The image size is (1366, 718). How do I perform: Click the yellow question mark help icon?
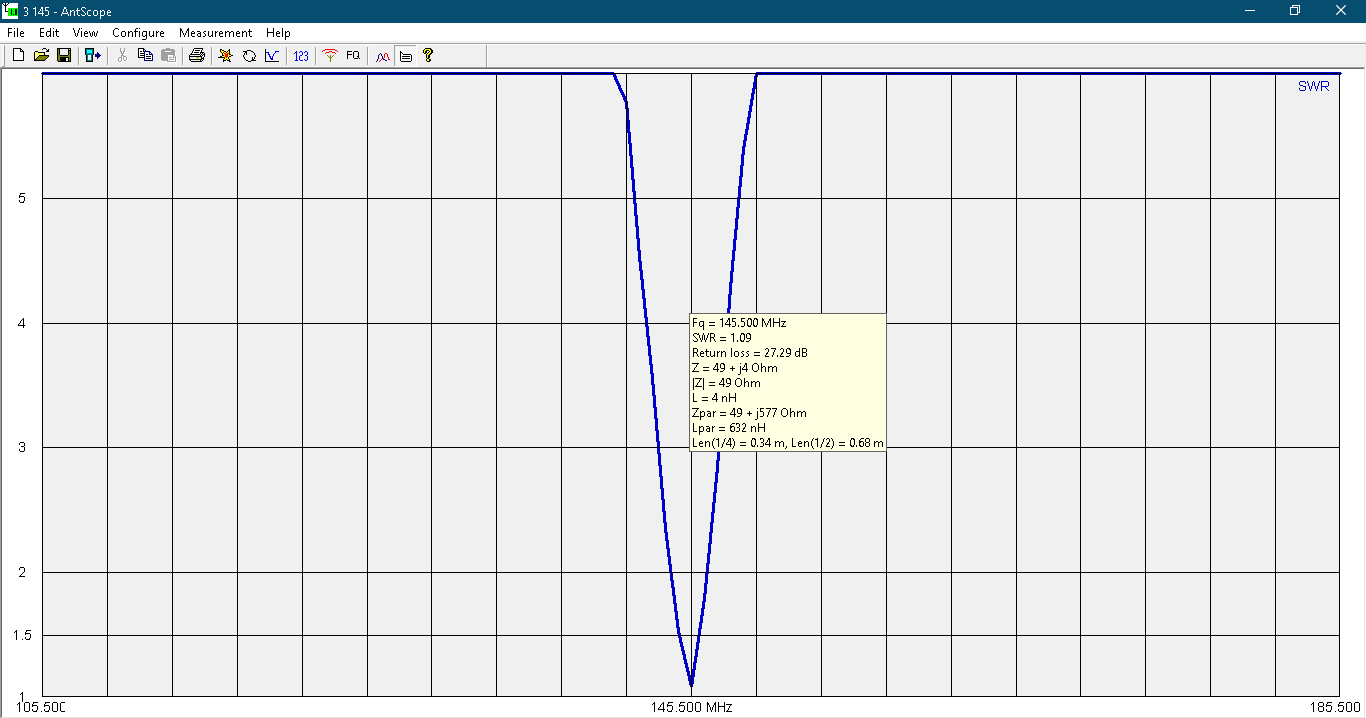coord(428,56)
